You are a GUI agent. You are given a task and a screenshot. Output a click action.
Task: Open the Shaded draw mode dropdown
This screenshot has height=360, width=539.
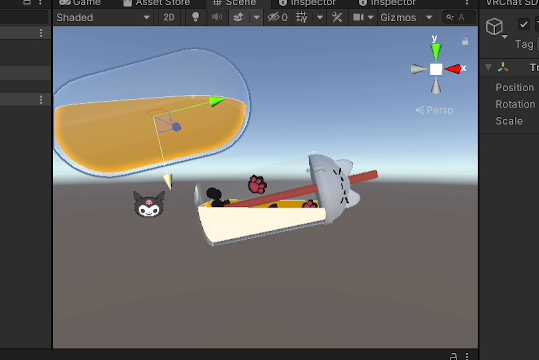coord(103,17)
